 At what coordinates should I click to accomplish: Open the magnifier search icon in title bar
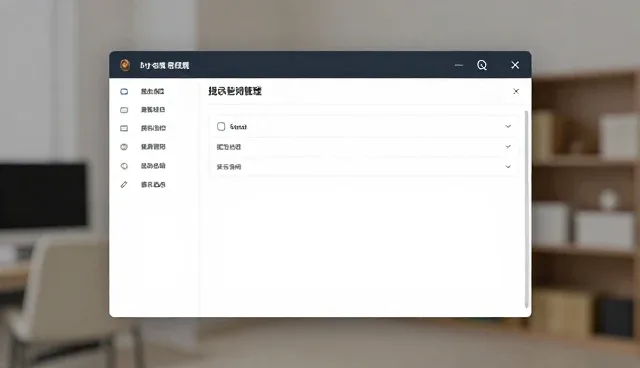482,65
